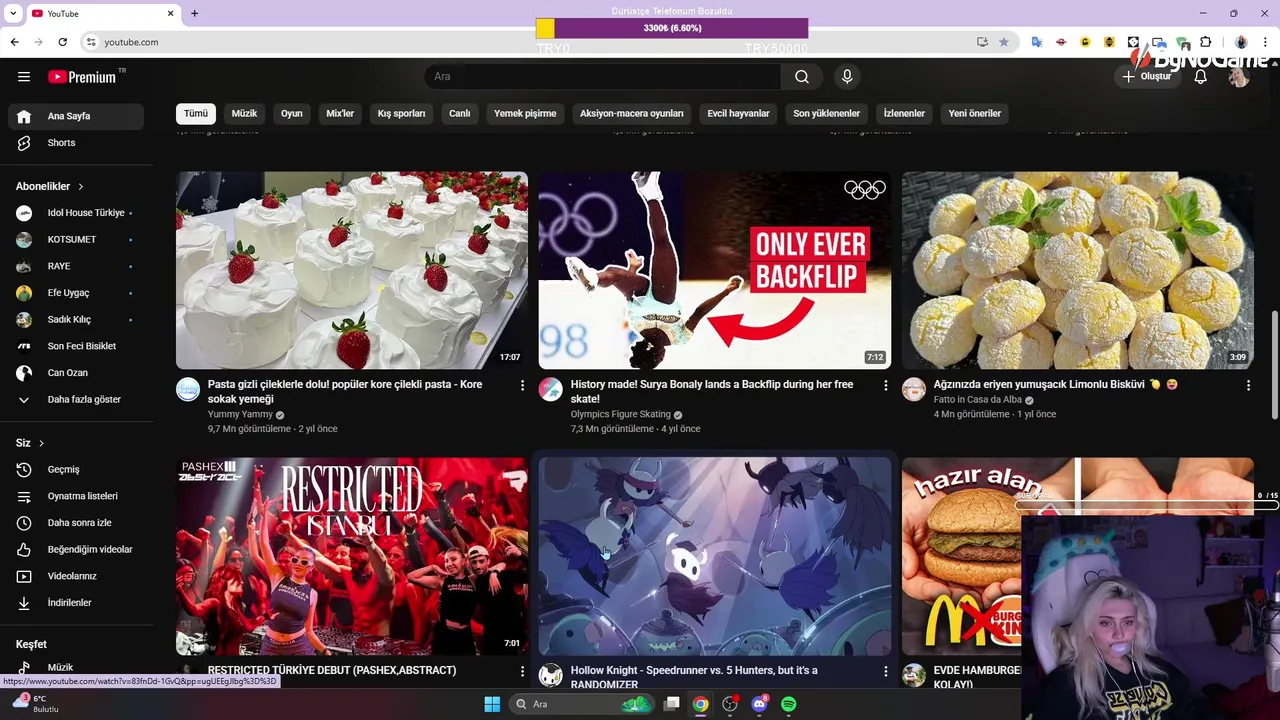Image resolution: width=1280 pixels, height=720 pixels.
Task: Select the Oyun filter chip
Action: (292, 113)
